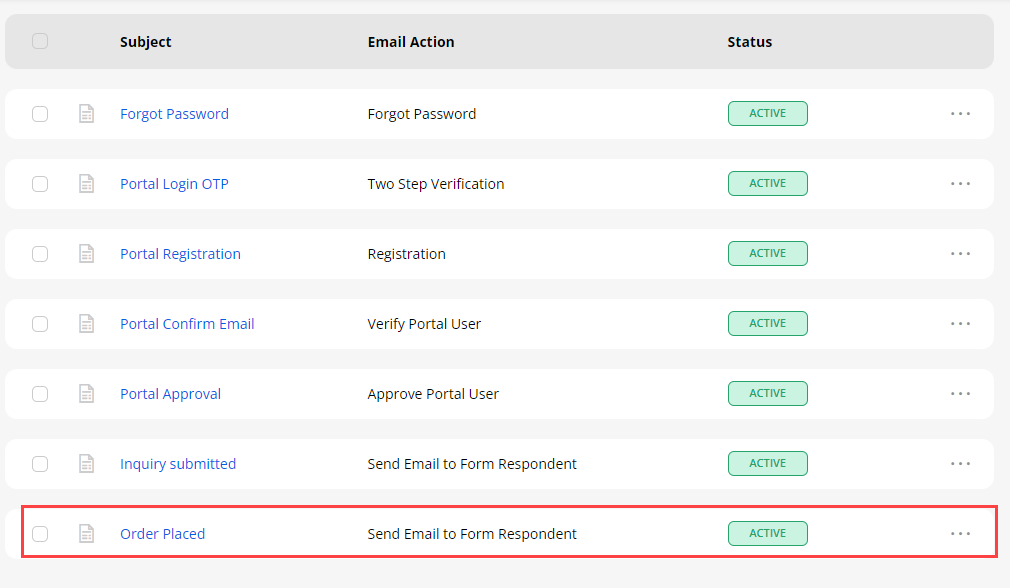Screen dimensions: 1010x588
Task: Expand actions menu for Portal Confirm Email
Action: [960, 324]
